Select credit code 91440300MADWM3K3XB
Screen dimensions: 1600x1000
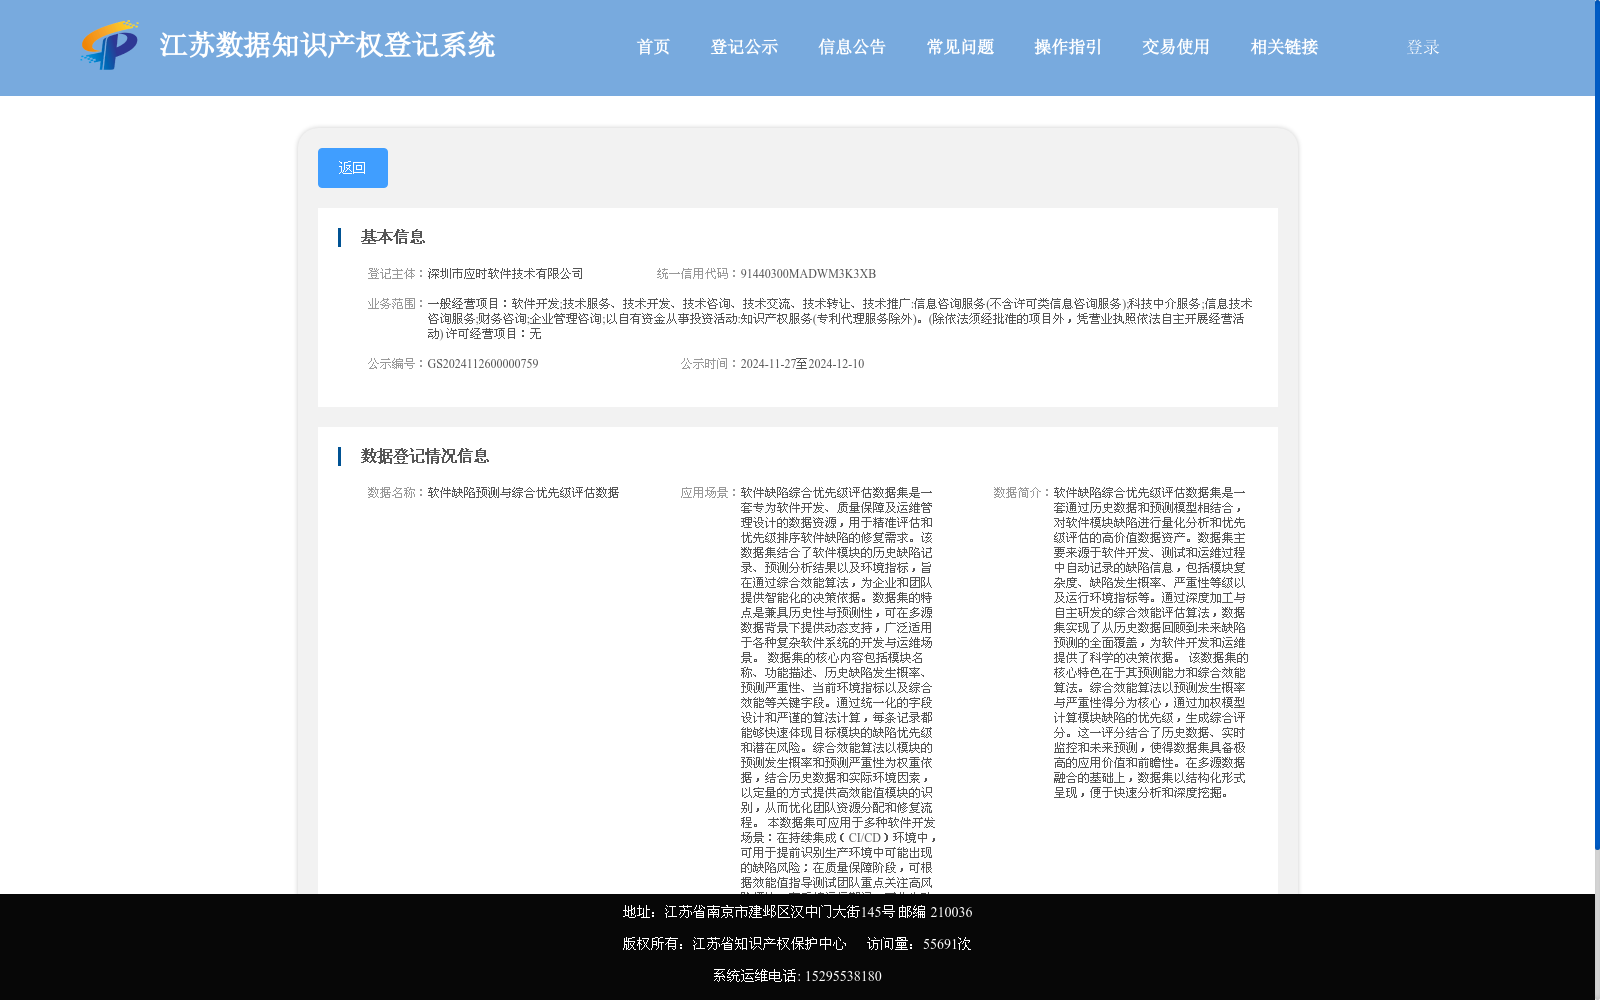tap(808, 274)
